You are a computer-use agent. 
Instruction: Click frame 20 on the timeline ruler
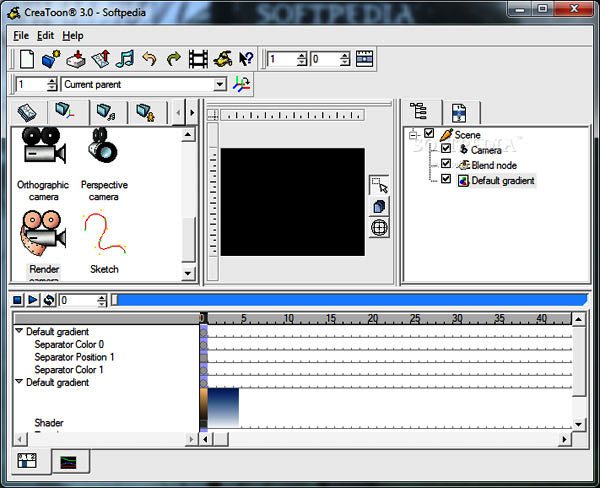(373, 318)
